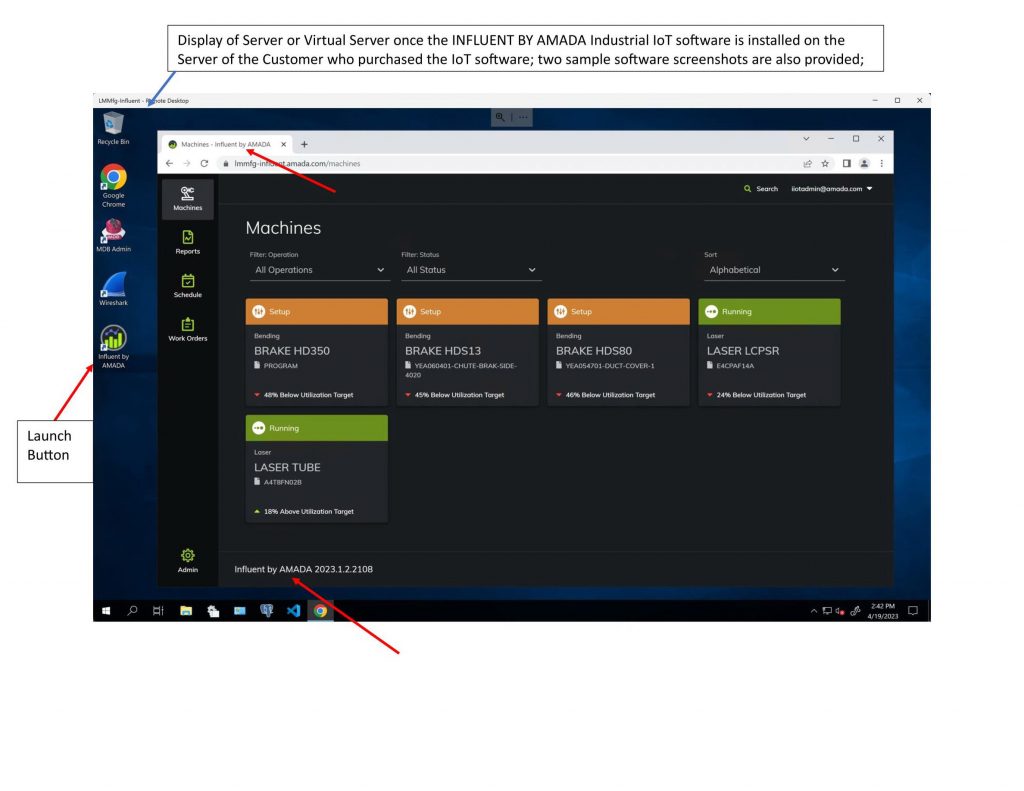Open Visual Studio Code from the taskbar
Image resolution: width=1024 pixels, height=791 pixels.
293,611
